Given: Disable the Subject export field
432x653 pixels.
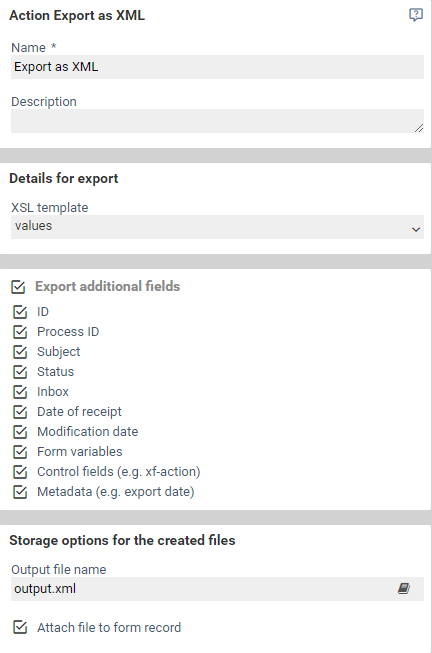Looking at the screenshot, I should [x=20, y=352].
